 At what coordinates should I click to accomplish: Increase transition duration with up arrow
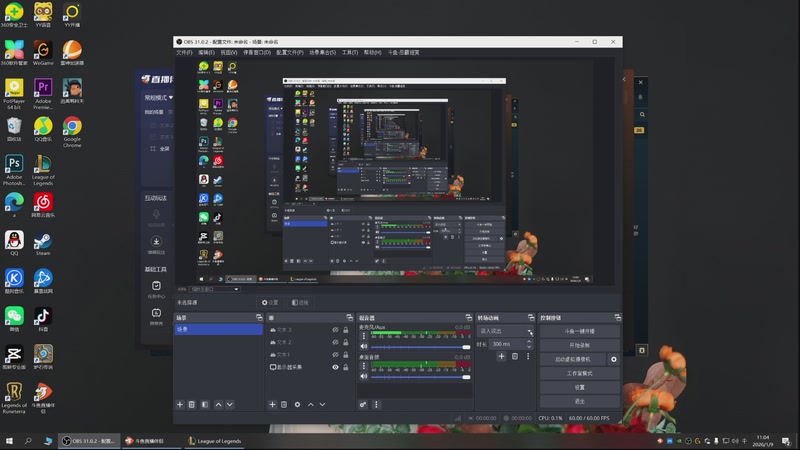tap(529, 342)
